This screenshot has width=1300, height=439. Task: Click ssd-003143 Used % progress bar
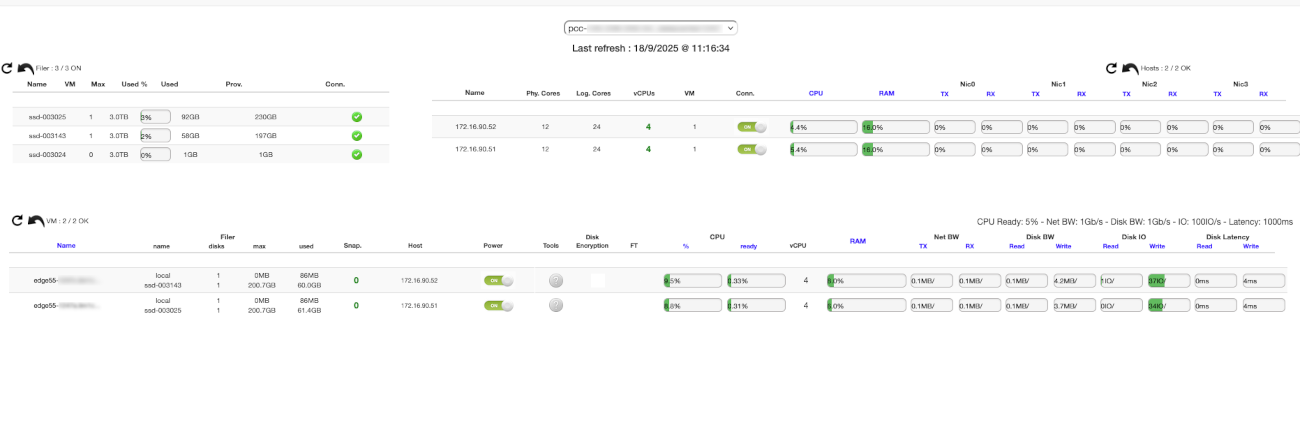[x=155, y=135]
